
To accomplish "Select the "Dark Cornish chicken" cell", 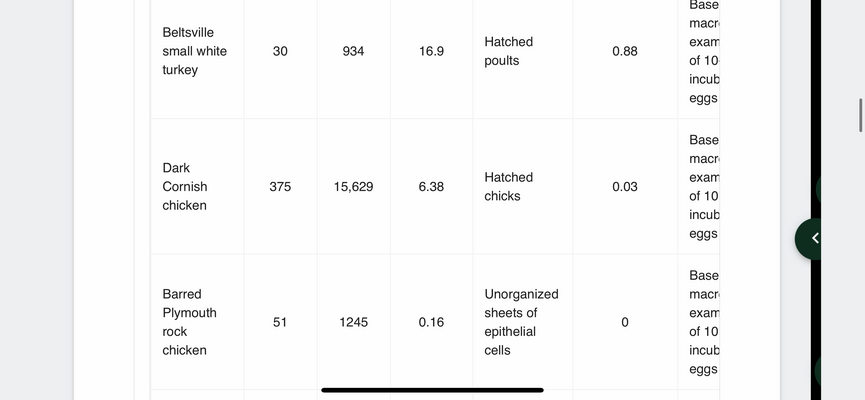I will tap(197, 186).
